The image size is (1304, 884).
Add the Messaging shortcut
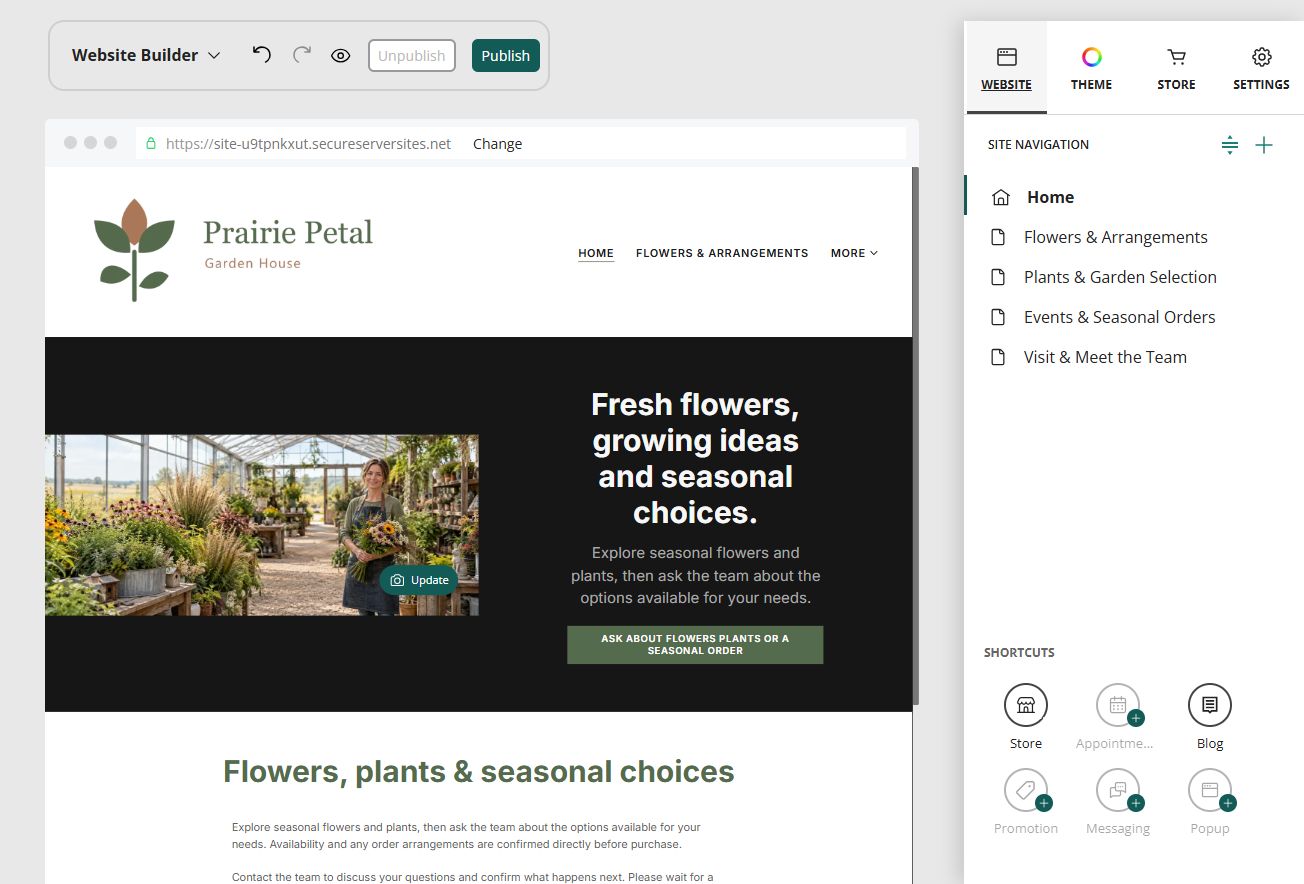(1118, 790)
